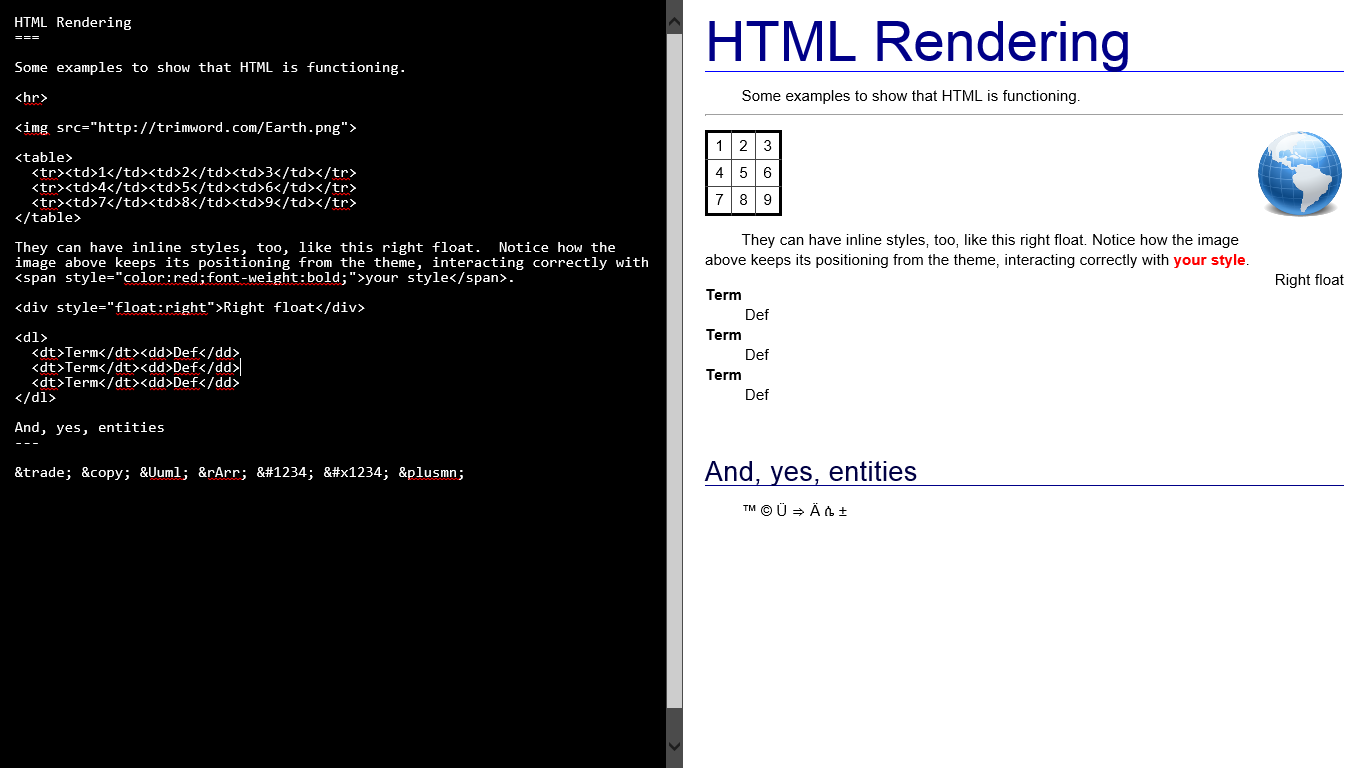Click the 'Right float' text in preview
Viewport: 1366px width, 768px height.
[1308, 280]
